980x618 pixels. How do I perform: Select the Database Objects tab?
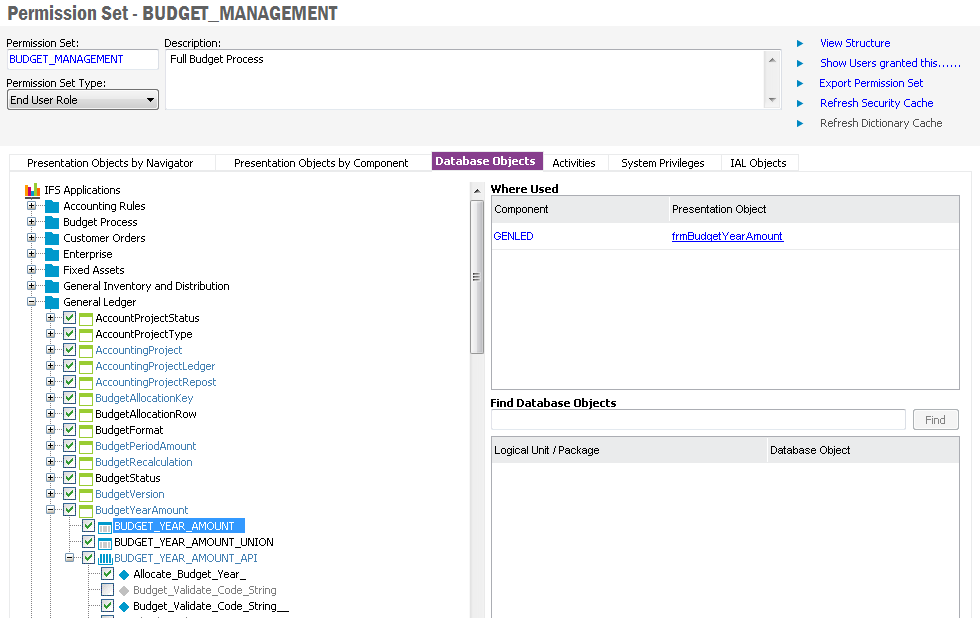point(486,161)
